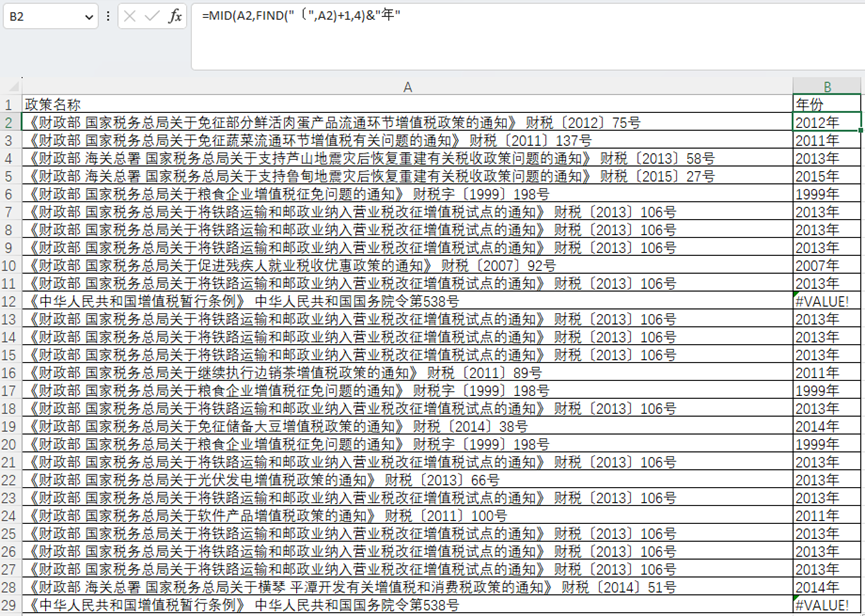Cancel formula entry with the X icon
865x616 pixels.
130,16
